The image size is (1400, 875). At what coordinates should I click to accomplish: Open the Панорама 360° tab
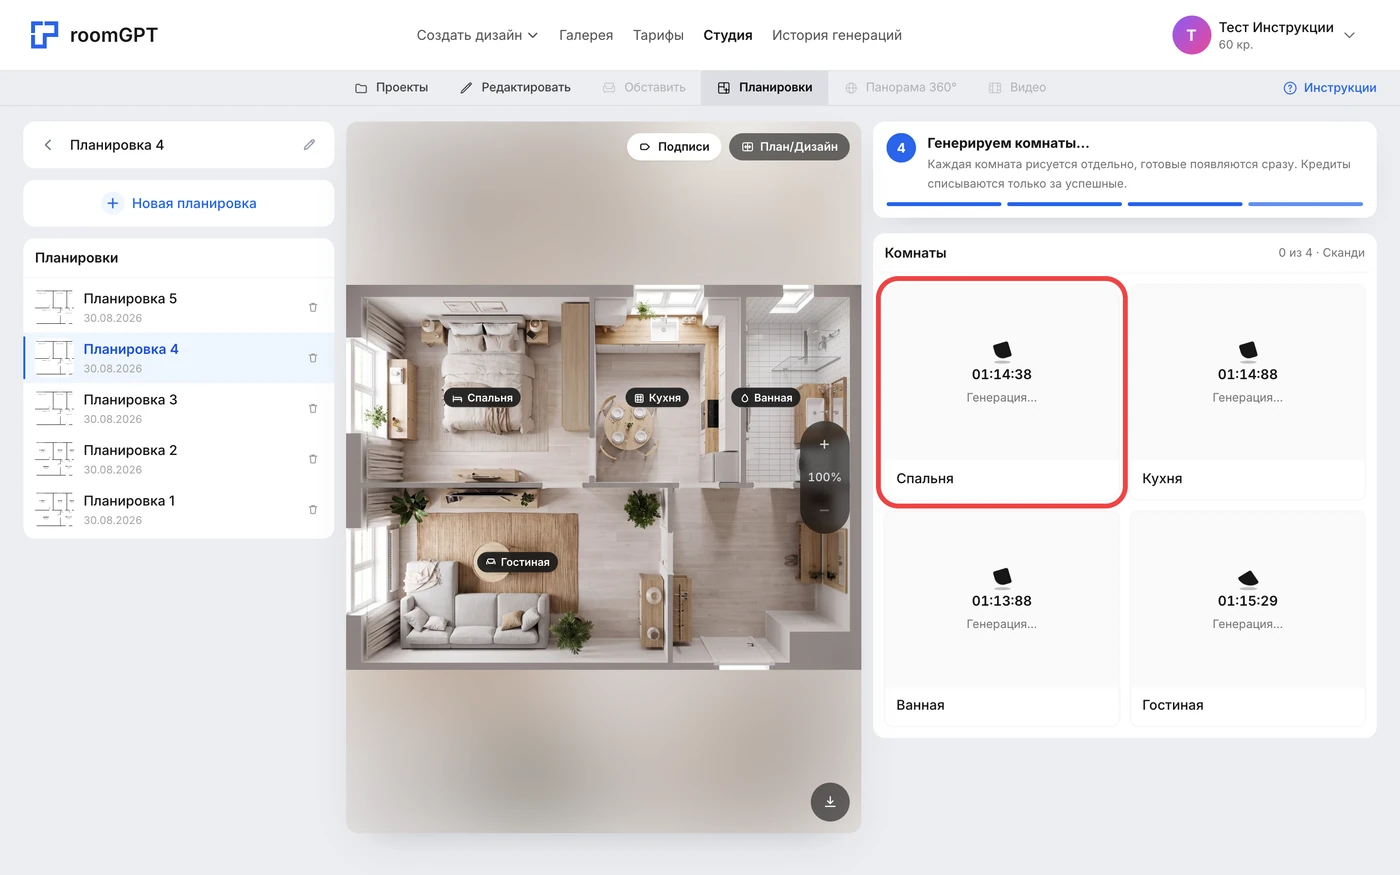click(900, 88)
